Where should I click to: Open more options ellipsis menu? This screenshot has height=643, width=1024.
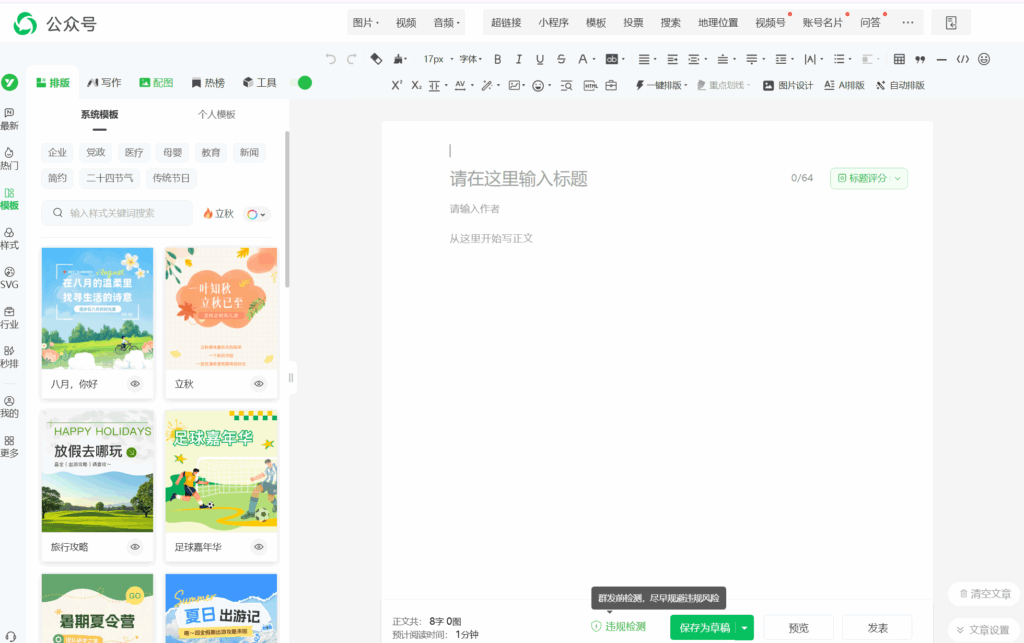908,23
